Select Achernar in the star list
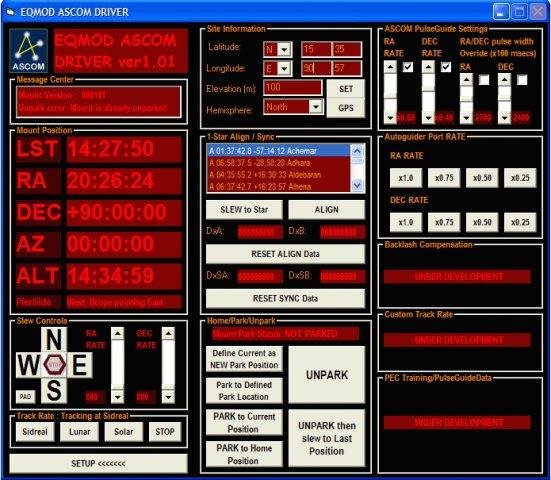 coord(279,151)
